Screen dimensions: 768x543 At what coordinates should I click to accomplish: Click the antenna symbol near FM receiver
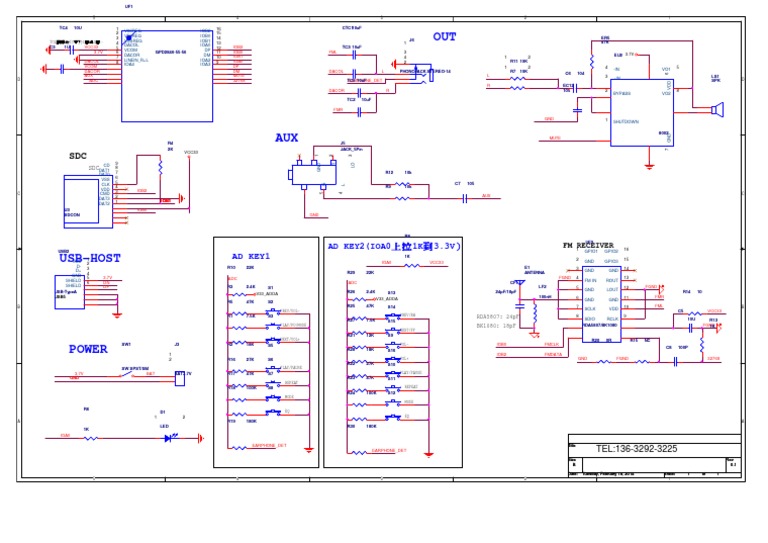coord(519,284)
